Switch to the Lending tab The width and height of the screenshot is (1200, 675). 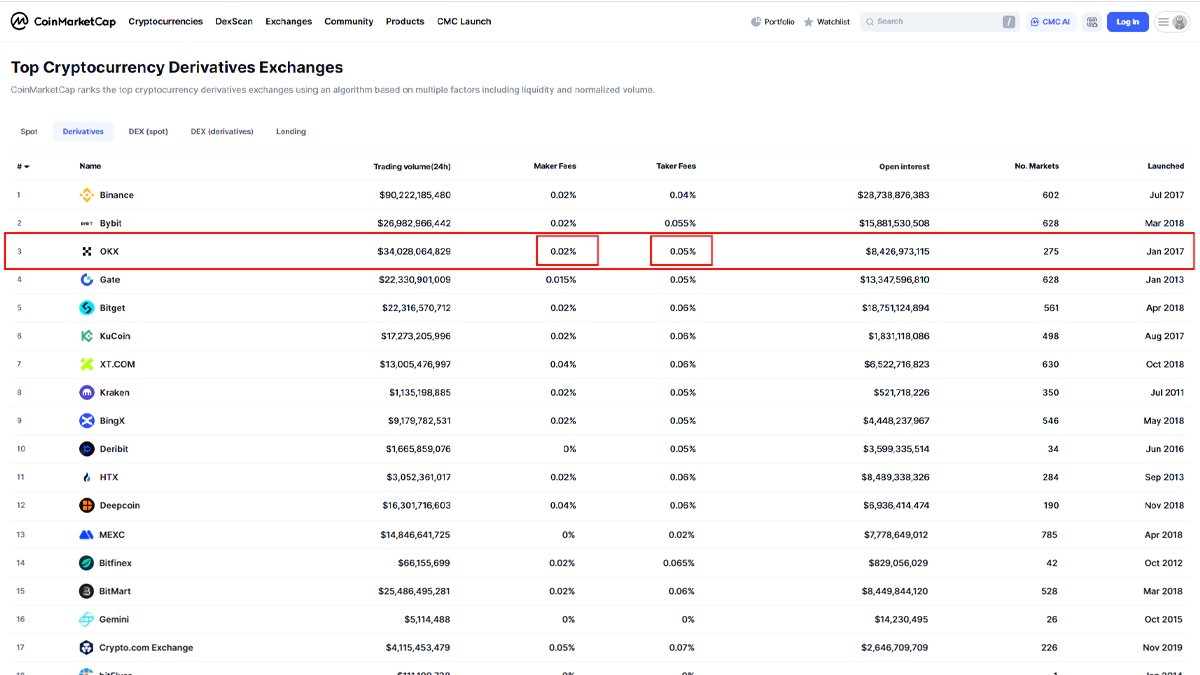click(x=291, y=132)
